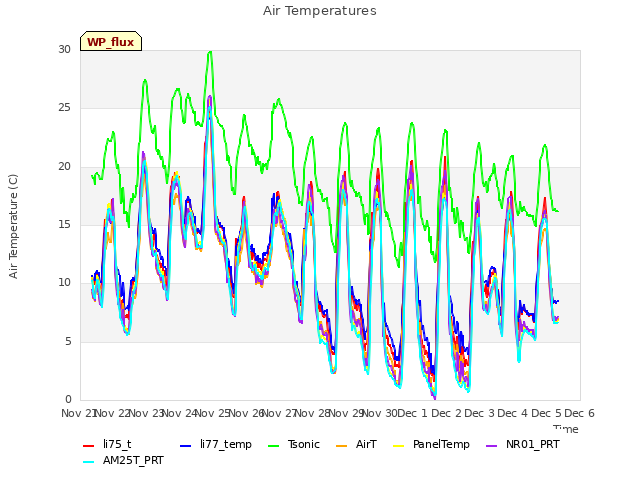Toggle the NR01_PRT legend entry
This screenshot has height=480, width=640.
click(522, 444)
